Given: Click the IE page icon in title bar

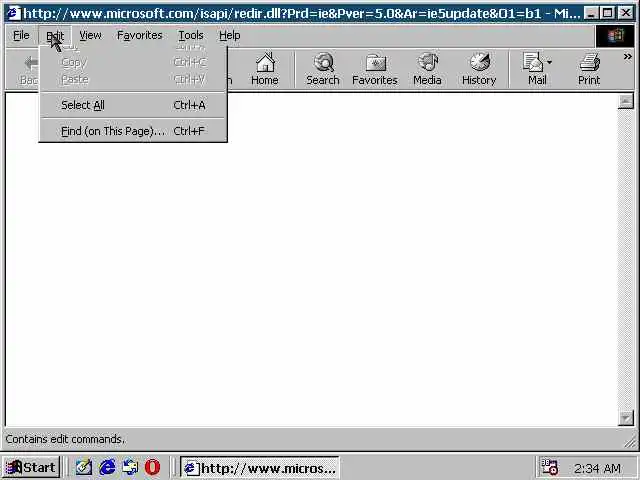Looking at the screenshot, I should 13,13.
